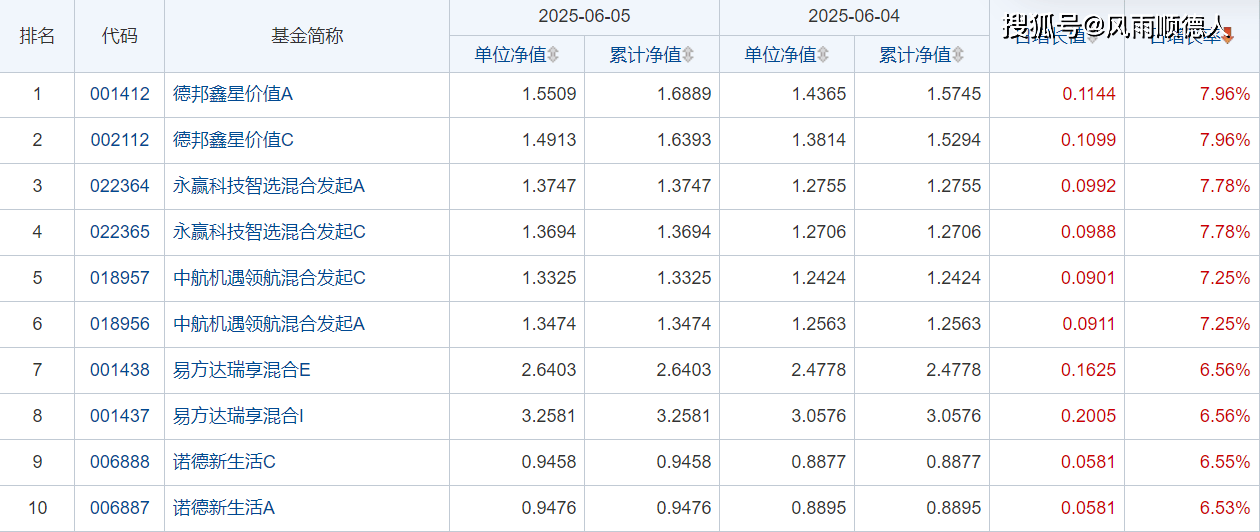Open the 德邦鑫星价值A fund page

click(x=233, y=94)
